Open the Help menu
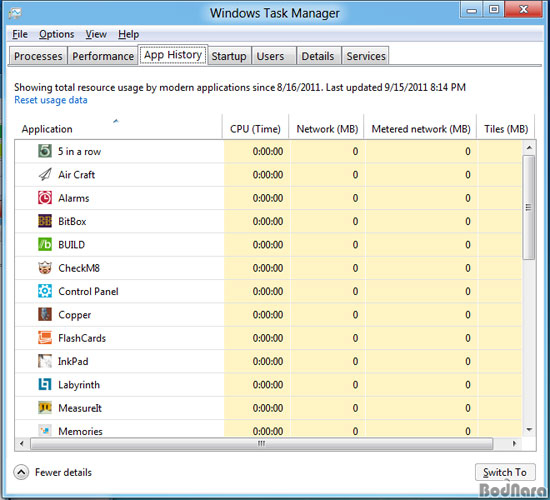 (128, 34)
